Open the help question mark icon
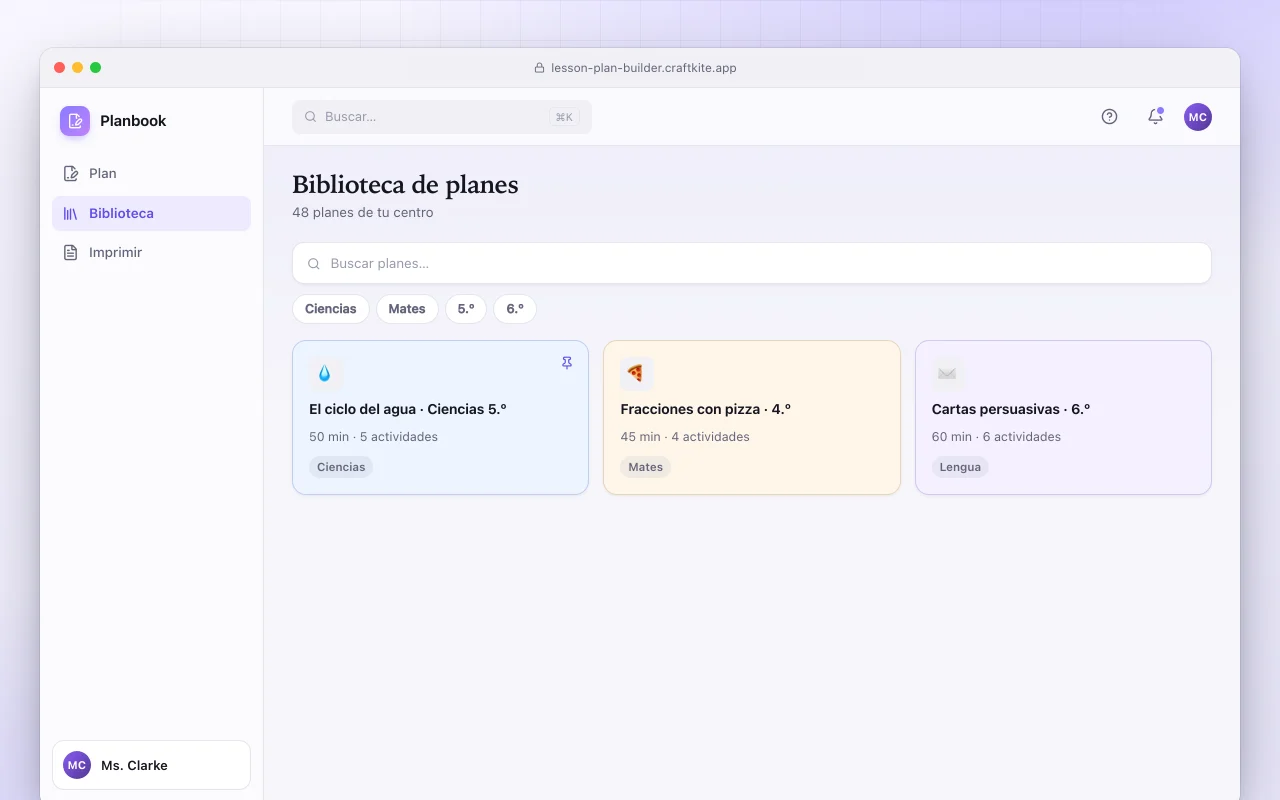 tap(1109, 117)
